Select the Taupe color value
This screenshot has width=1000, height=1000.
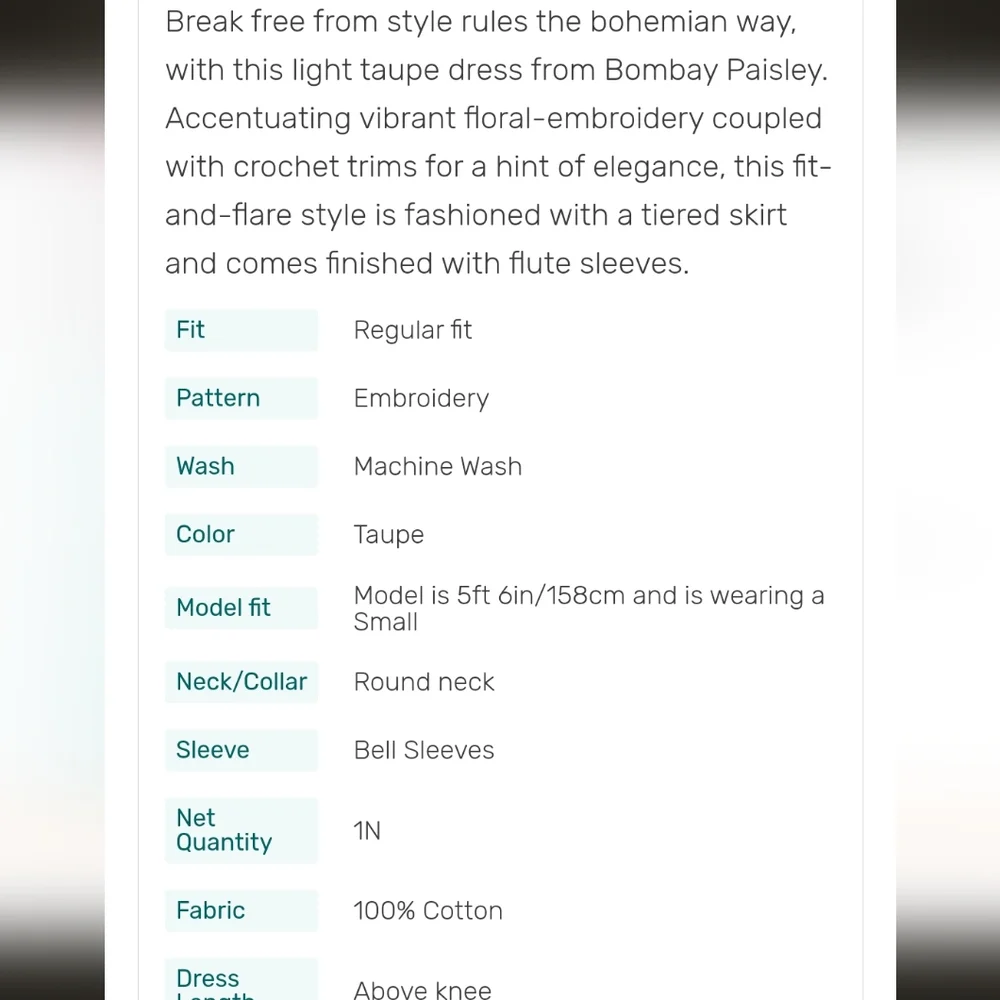click(x=388, y=535)
